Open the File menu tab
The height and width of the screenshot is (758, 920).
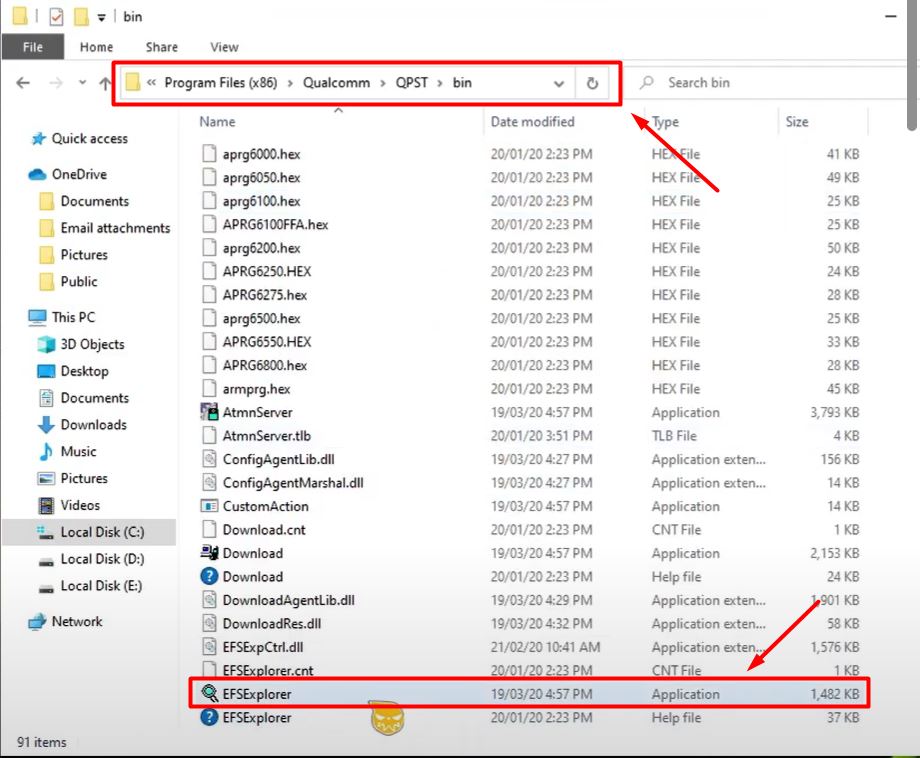pos(32,47)
